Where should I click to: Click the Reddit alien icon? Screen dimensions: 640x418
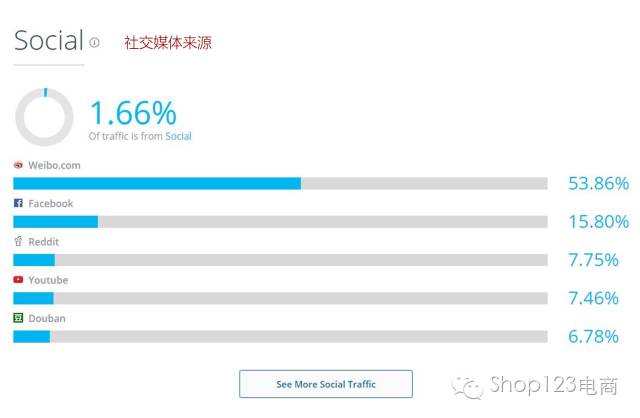point(18,241)
